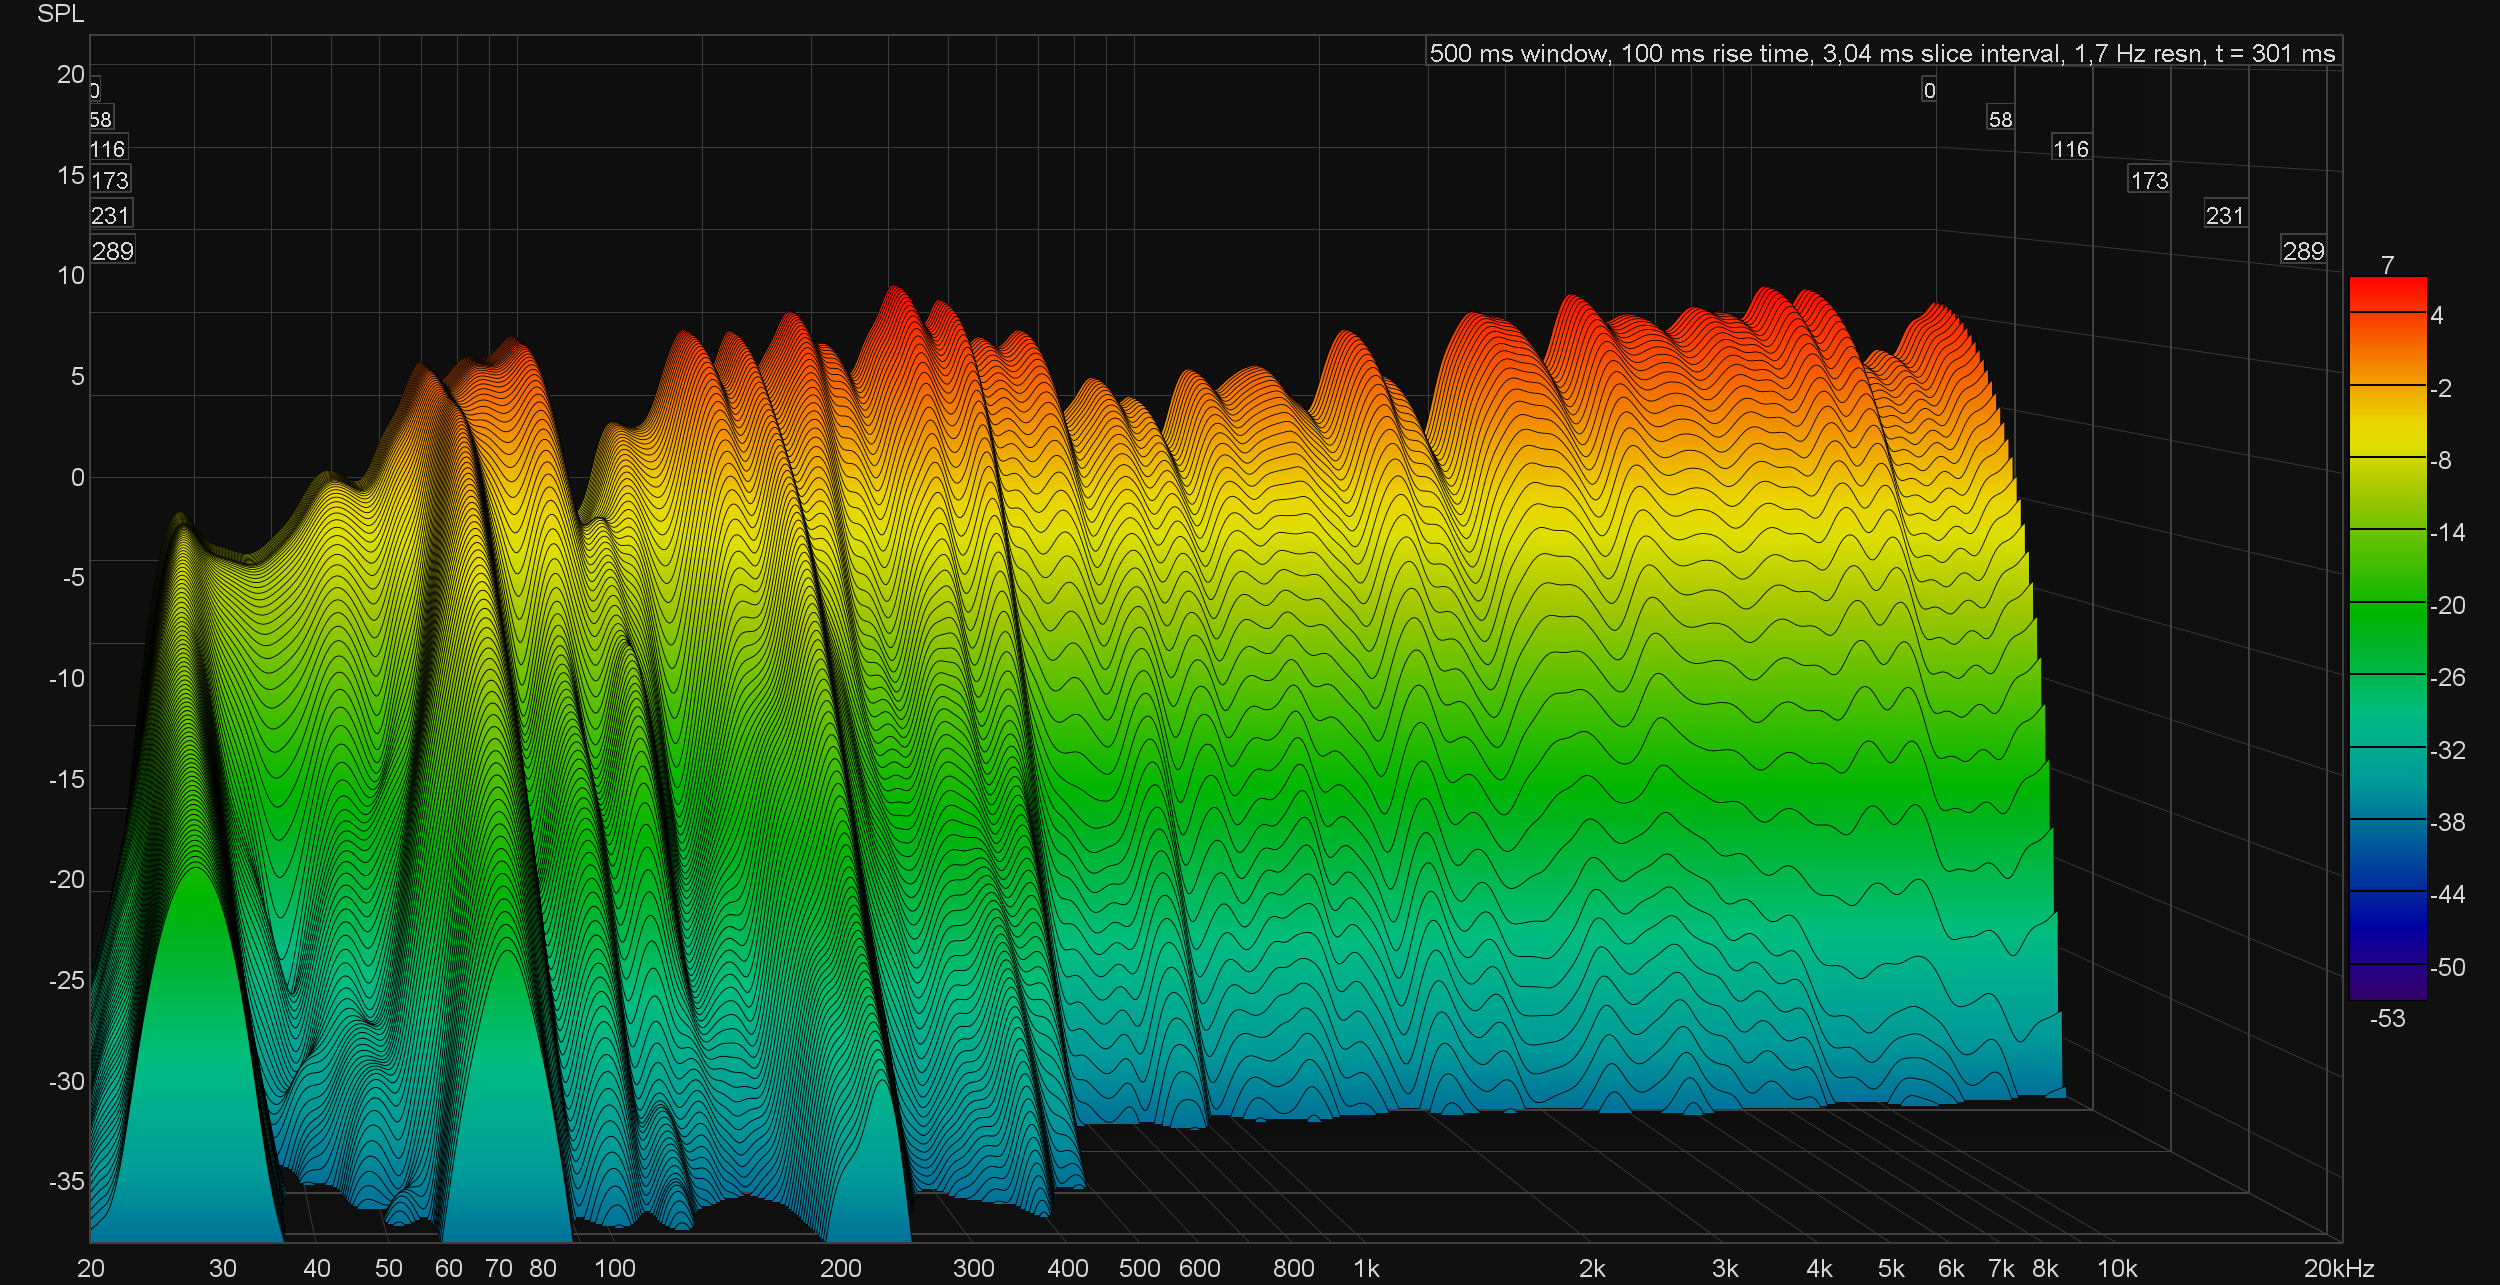This screenshot has width=2500, height=1285.
Task: Click the red top of the color scale
Action: pos(2387,293)
